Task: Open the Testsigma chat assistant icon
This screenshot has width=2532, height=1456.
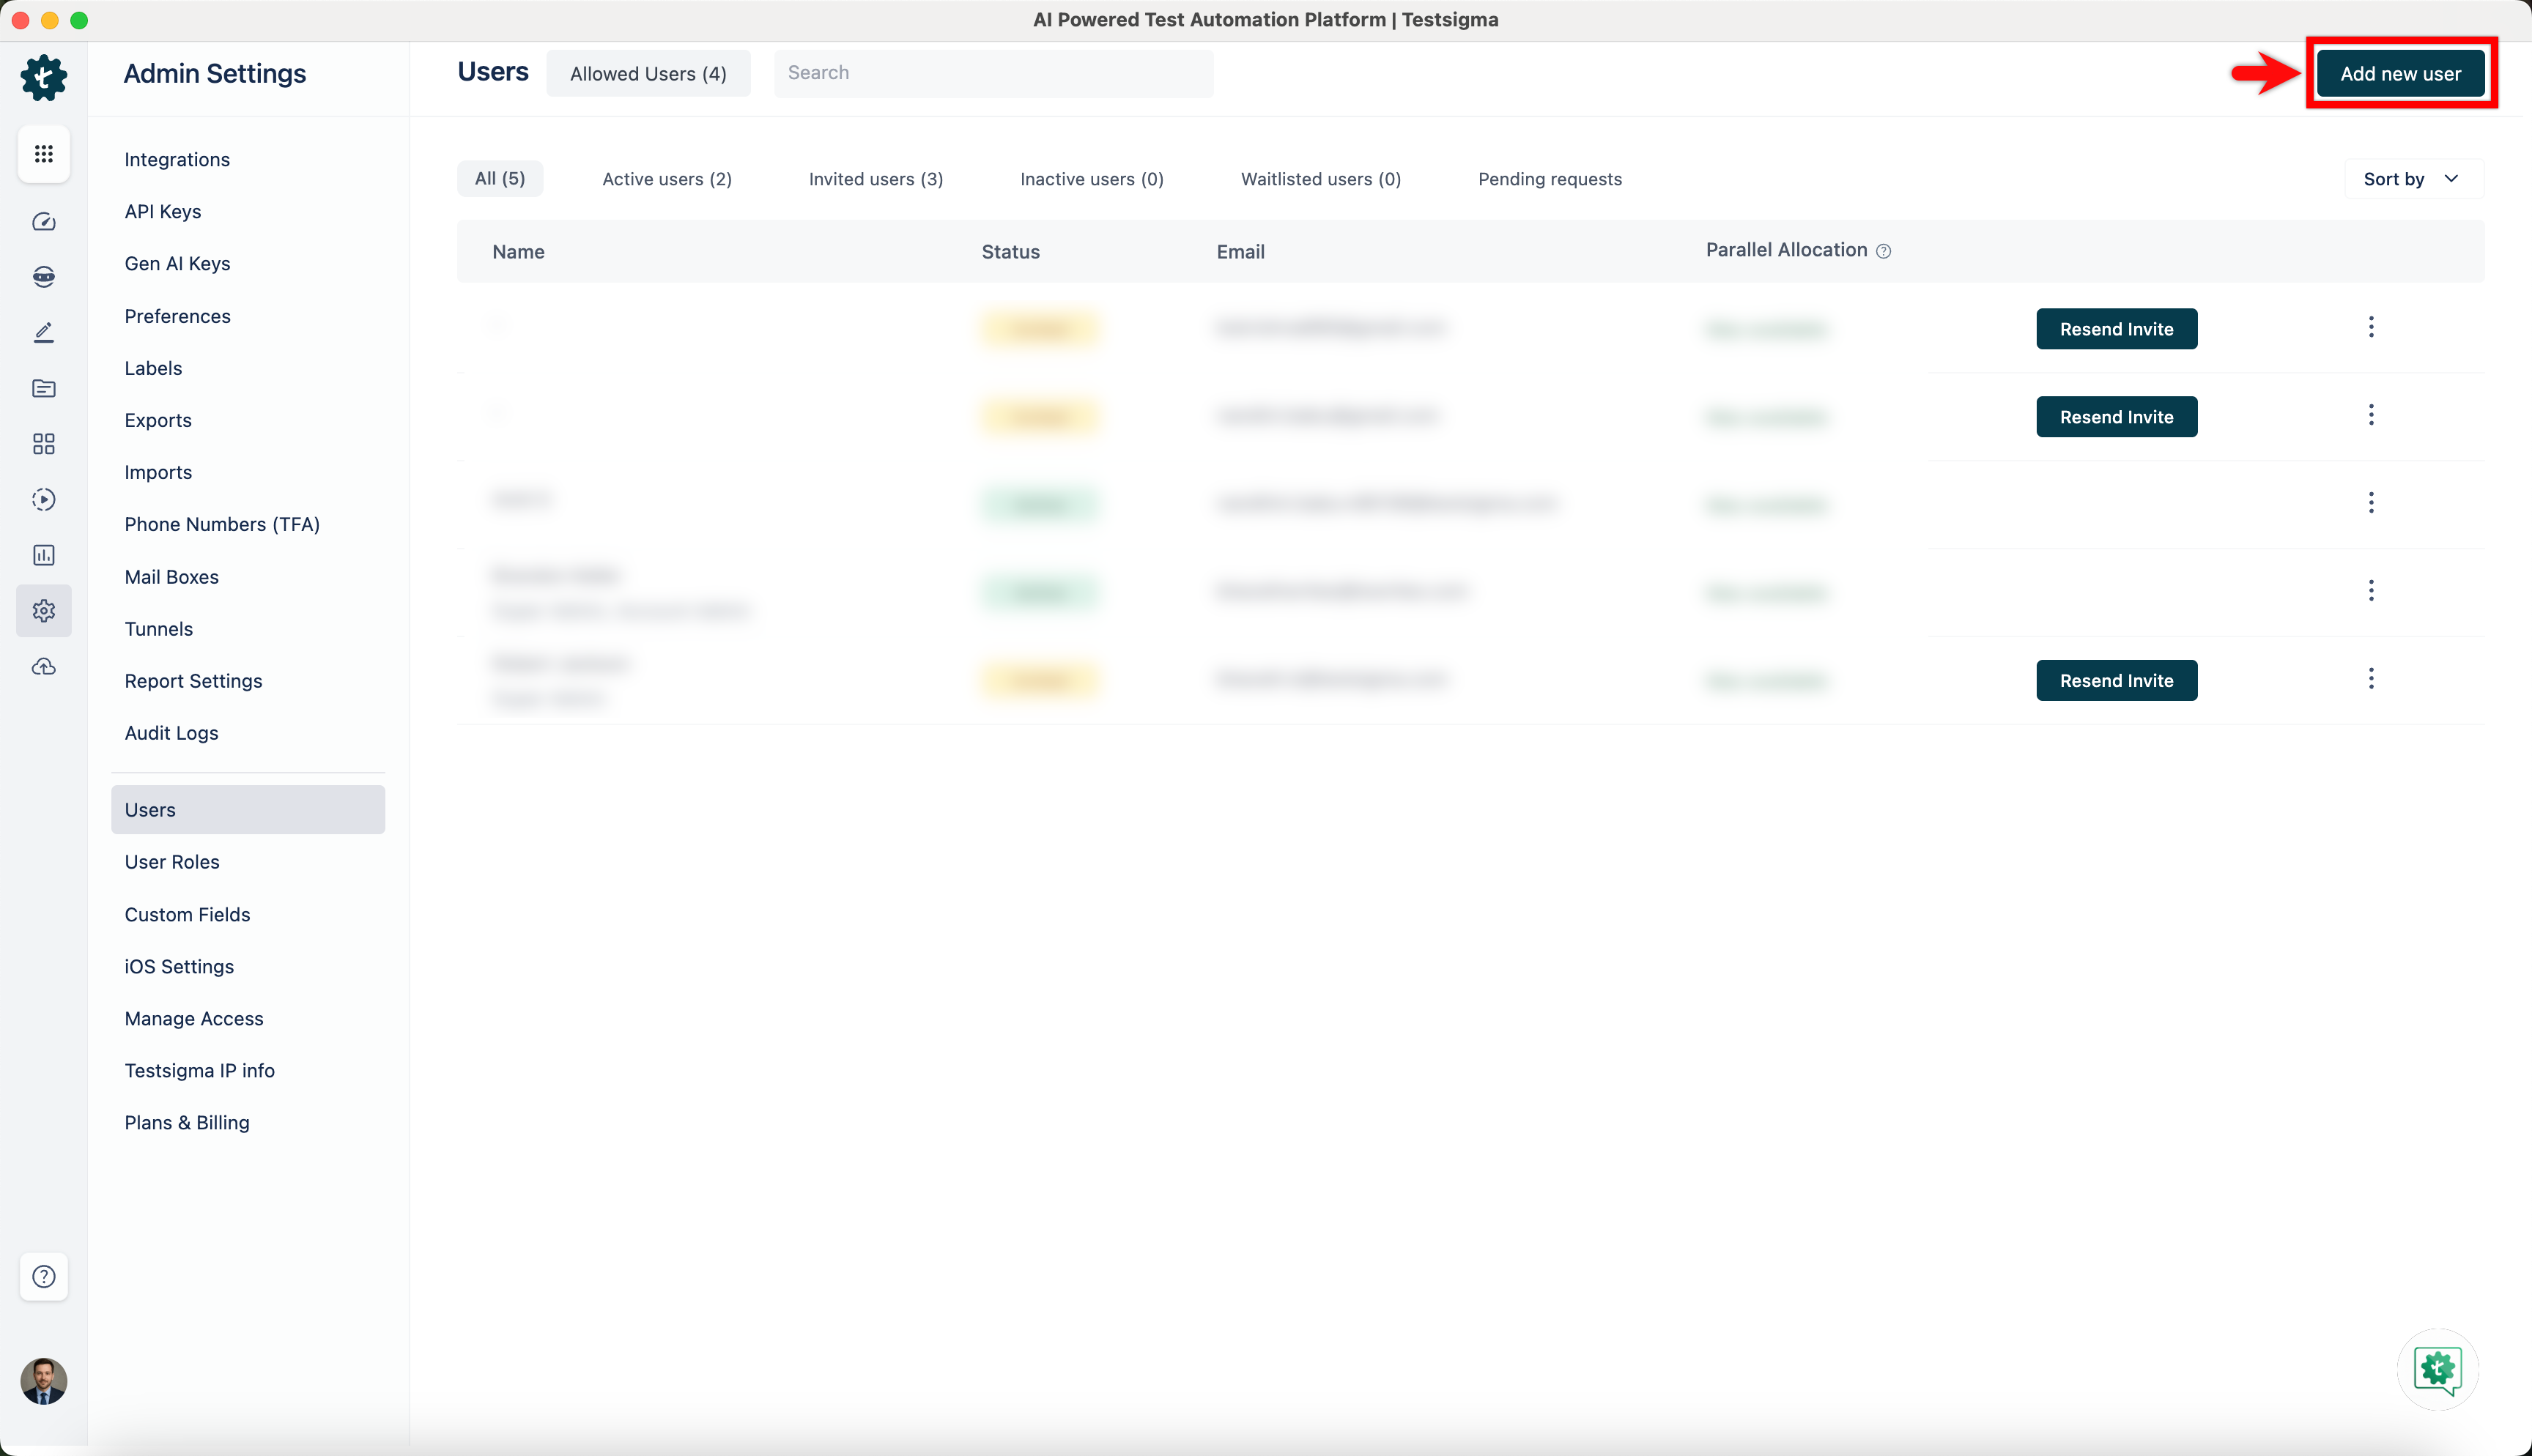Action: click(x=2437, y=1369)
